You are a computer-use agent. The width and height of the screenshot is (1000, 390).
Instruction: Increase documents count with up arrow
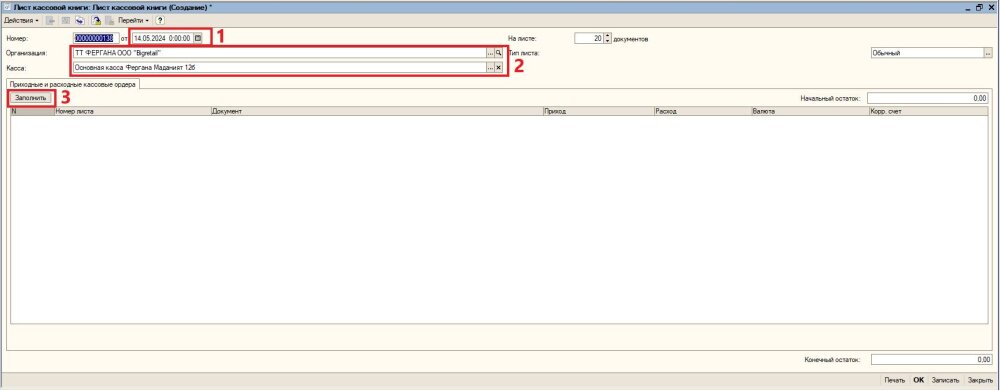pos(607,36)
